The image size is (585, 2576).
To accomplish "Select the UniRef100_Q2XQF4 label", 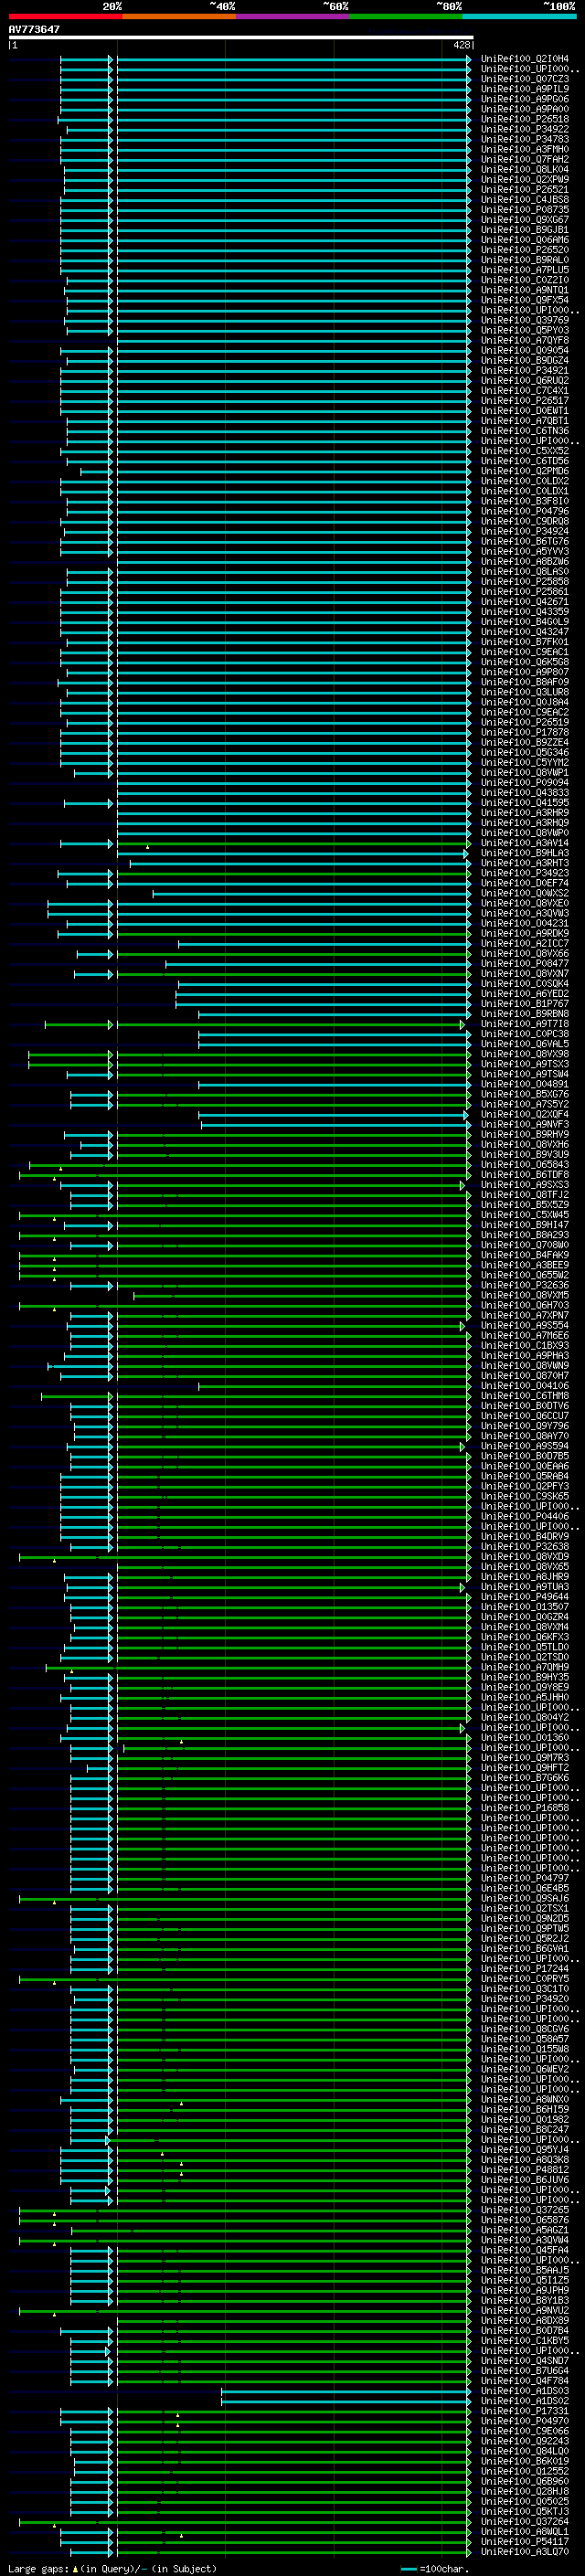I will (525, 1115).
